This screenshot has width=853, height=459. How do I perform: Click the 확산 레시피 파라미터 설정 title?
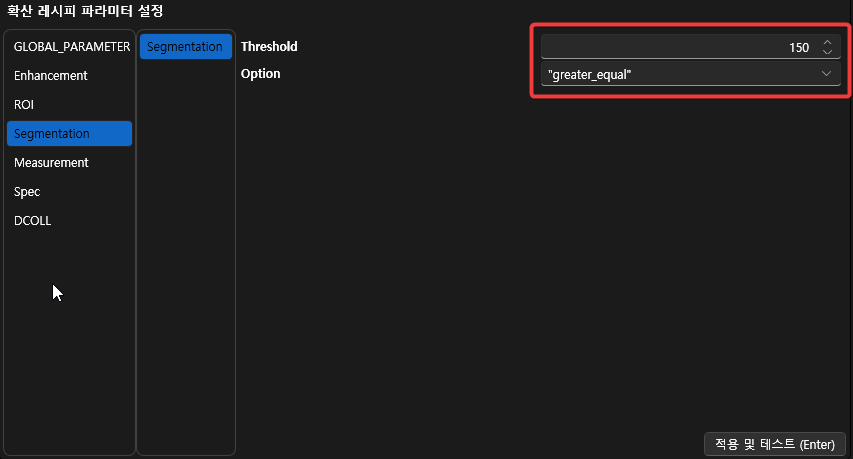point(85,12)
